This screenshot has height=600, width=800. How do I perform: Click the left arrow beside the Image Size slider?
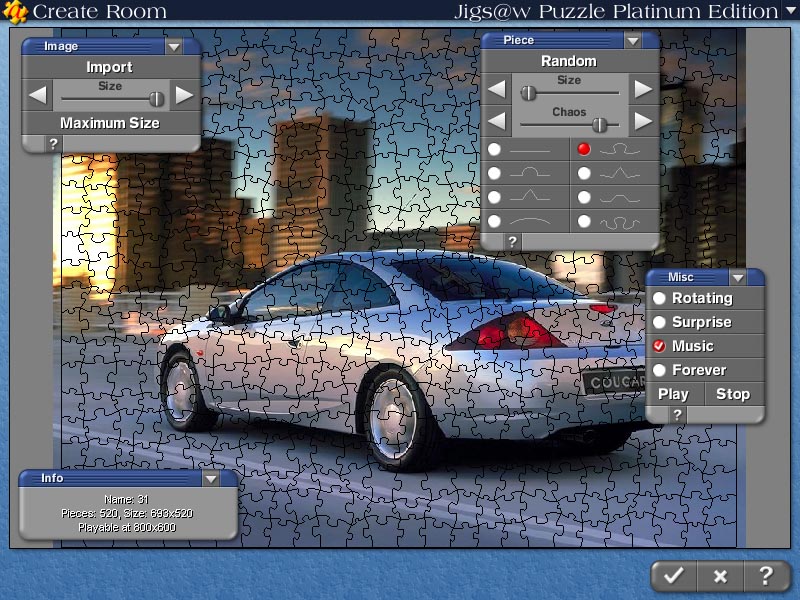[37, 93]
